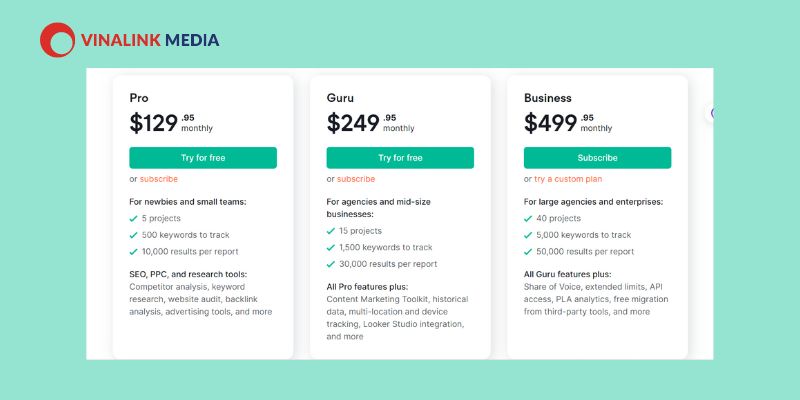Click the Vinalink Media red circle logo
The width and height of the screenshot is (800, 400).
57,40
